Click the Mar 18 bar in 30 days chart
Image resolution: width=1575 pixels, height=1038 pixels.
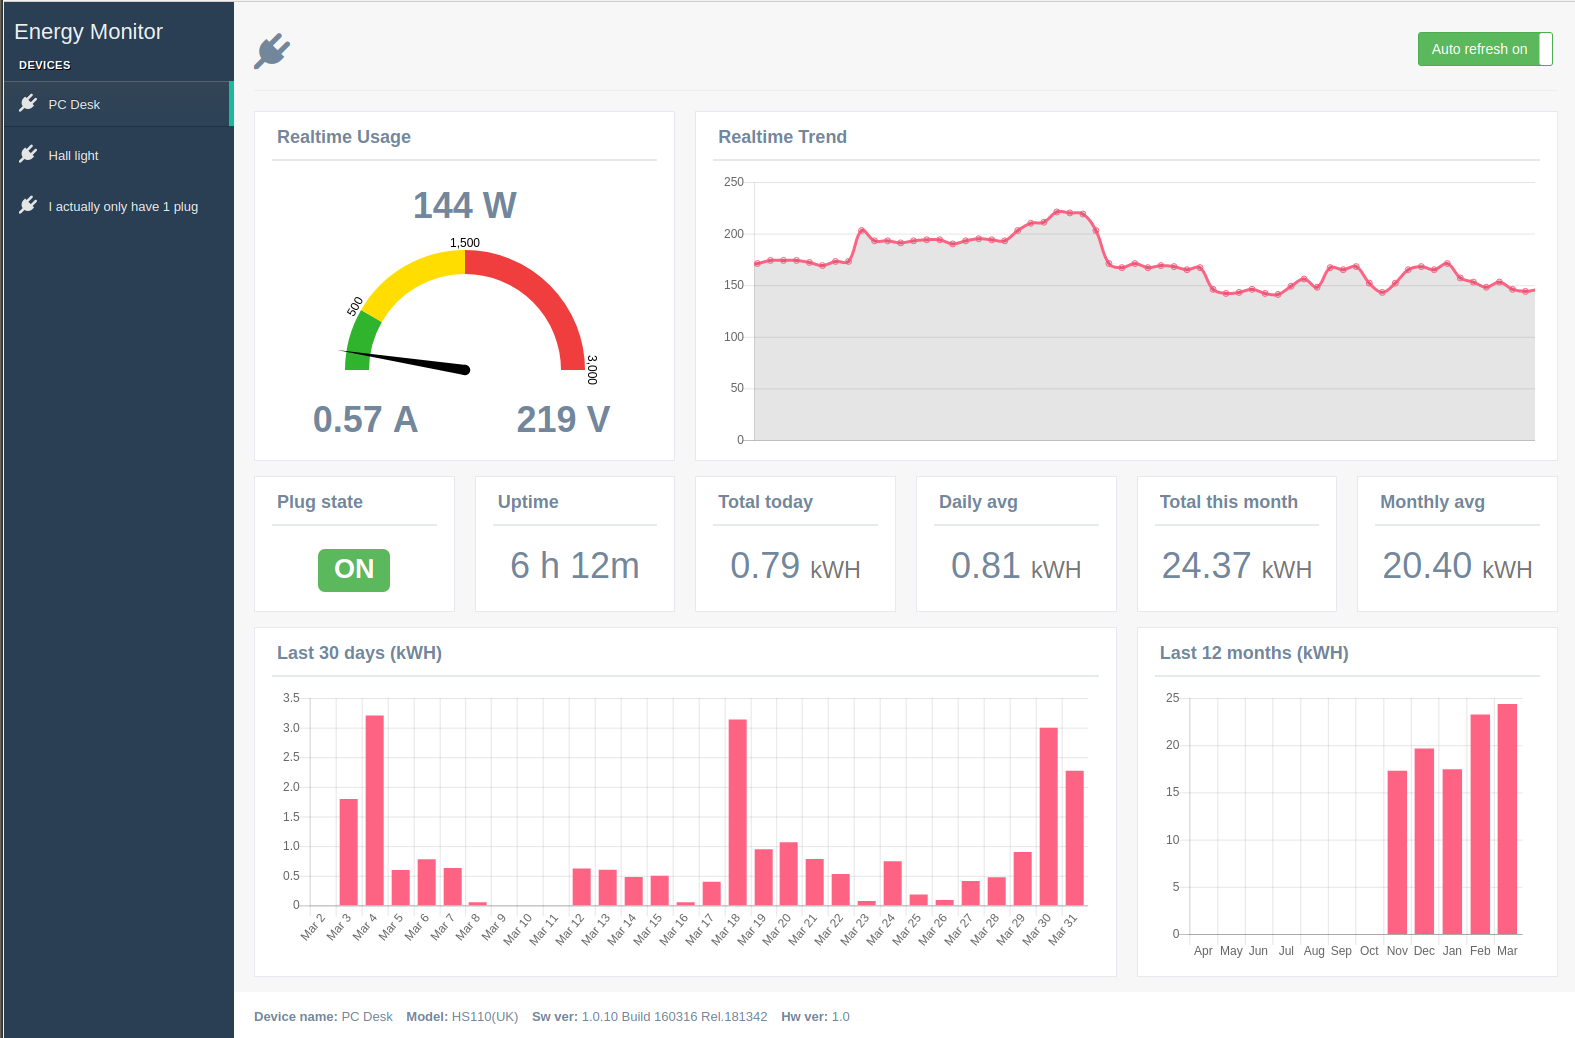738,812
